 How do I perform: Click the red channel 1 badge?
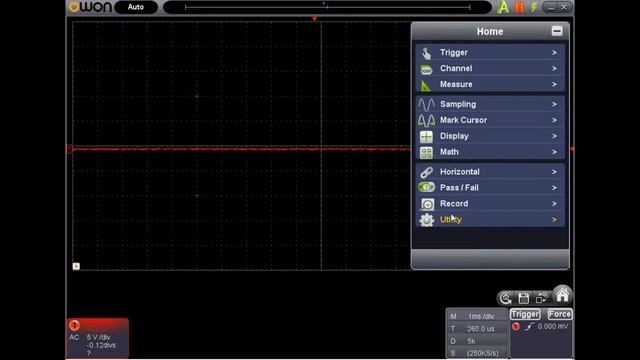click(x=74, y=325)
